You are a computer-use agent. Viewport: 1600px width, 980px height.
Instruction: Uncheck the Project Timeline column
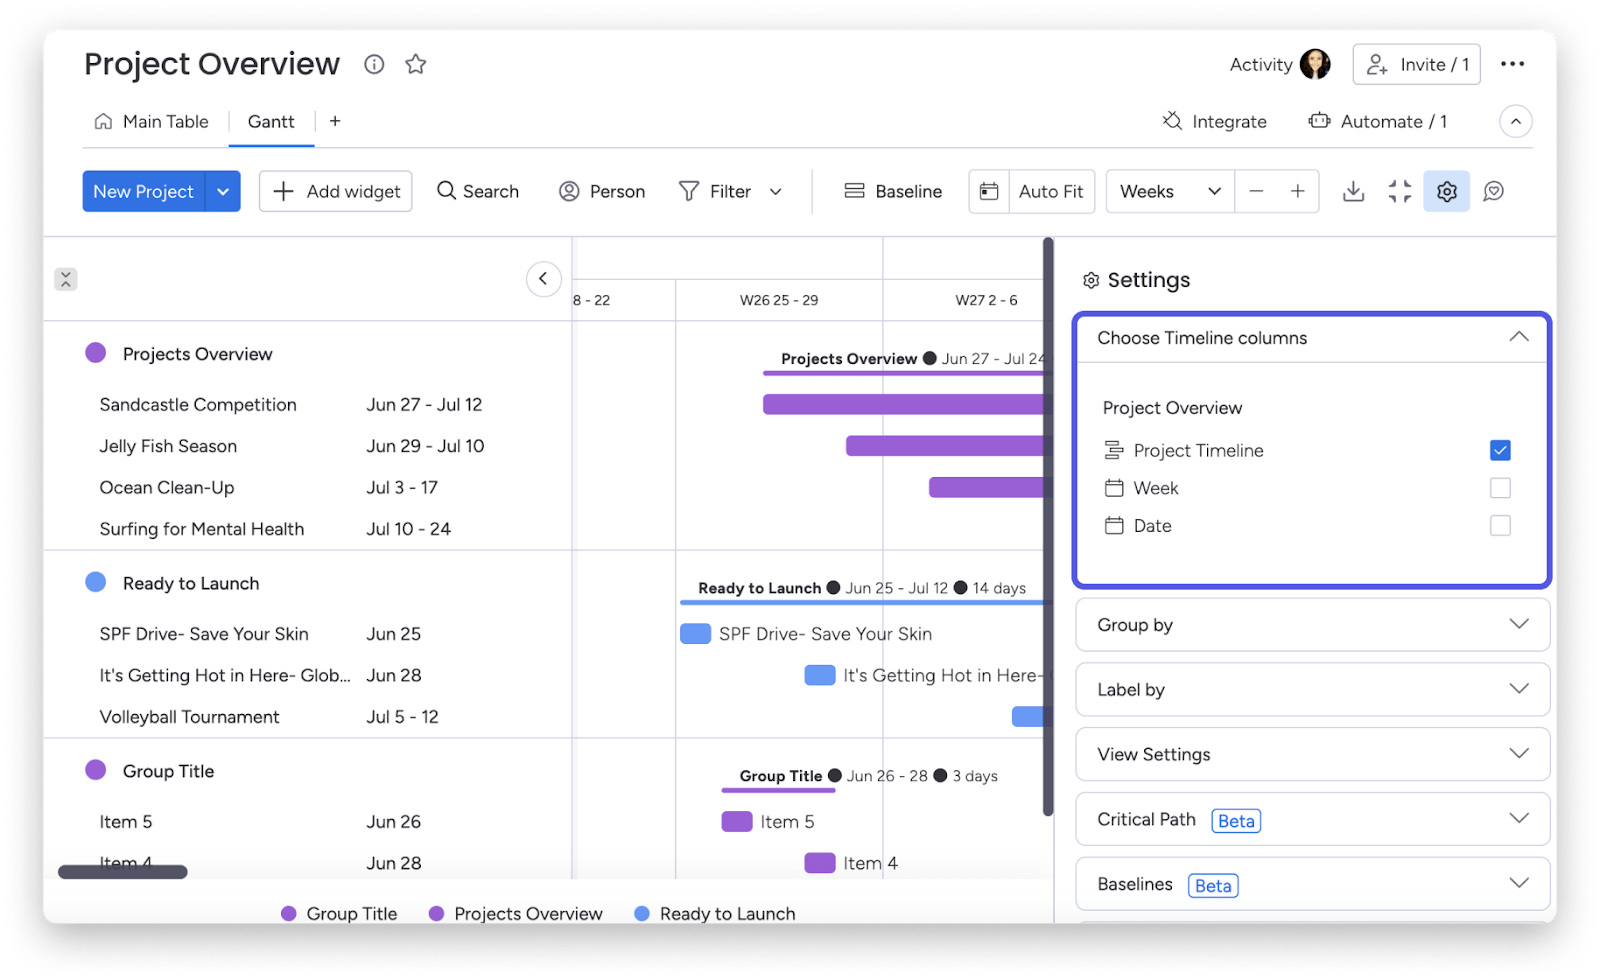[1500, 450]
